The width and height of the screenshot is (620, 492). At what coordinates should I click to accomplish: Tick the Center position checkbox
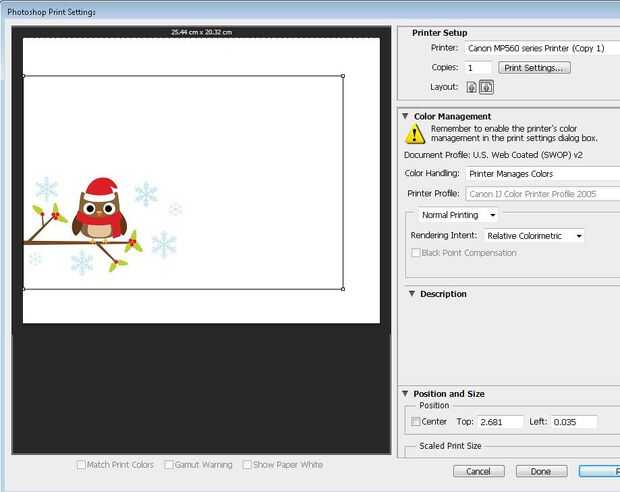click(416, 422)
